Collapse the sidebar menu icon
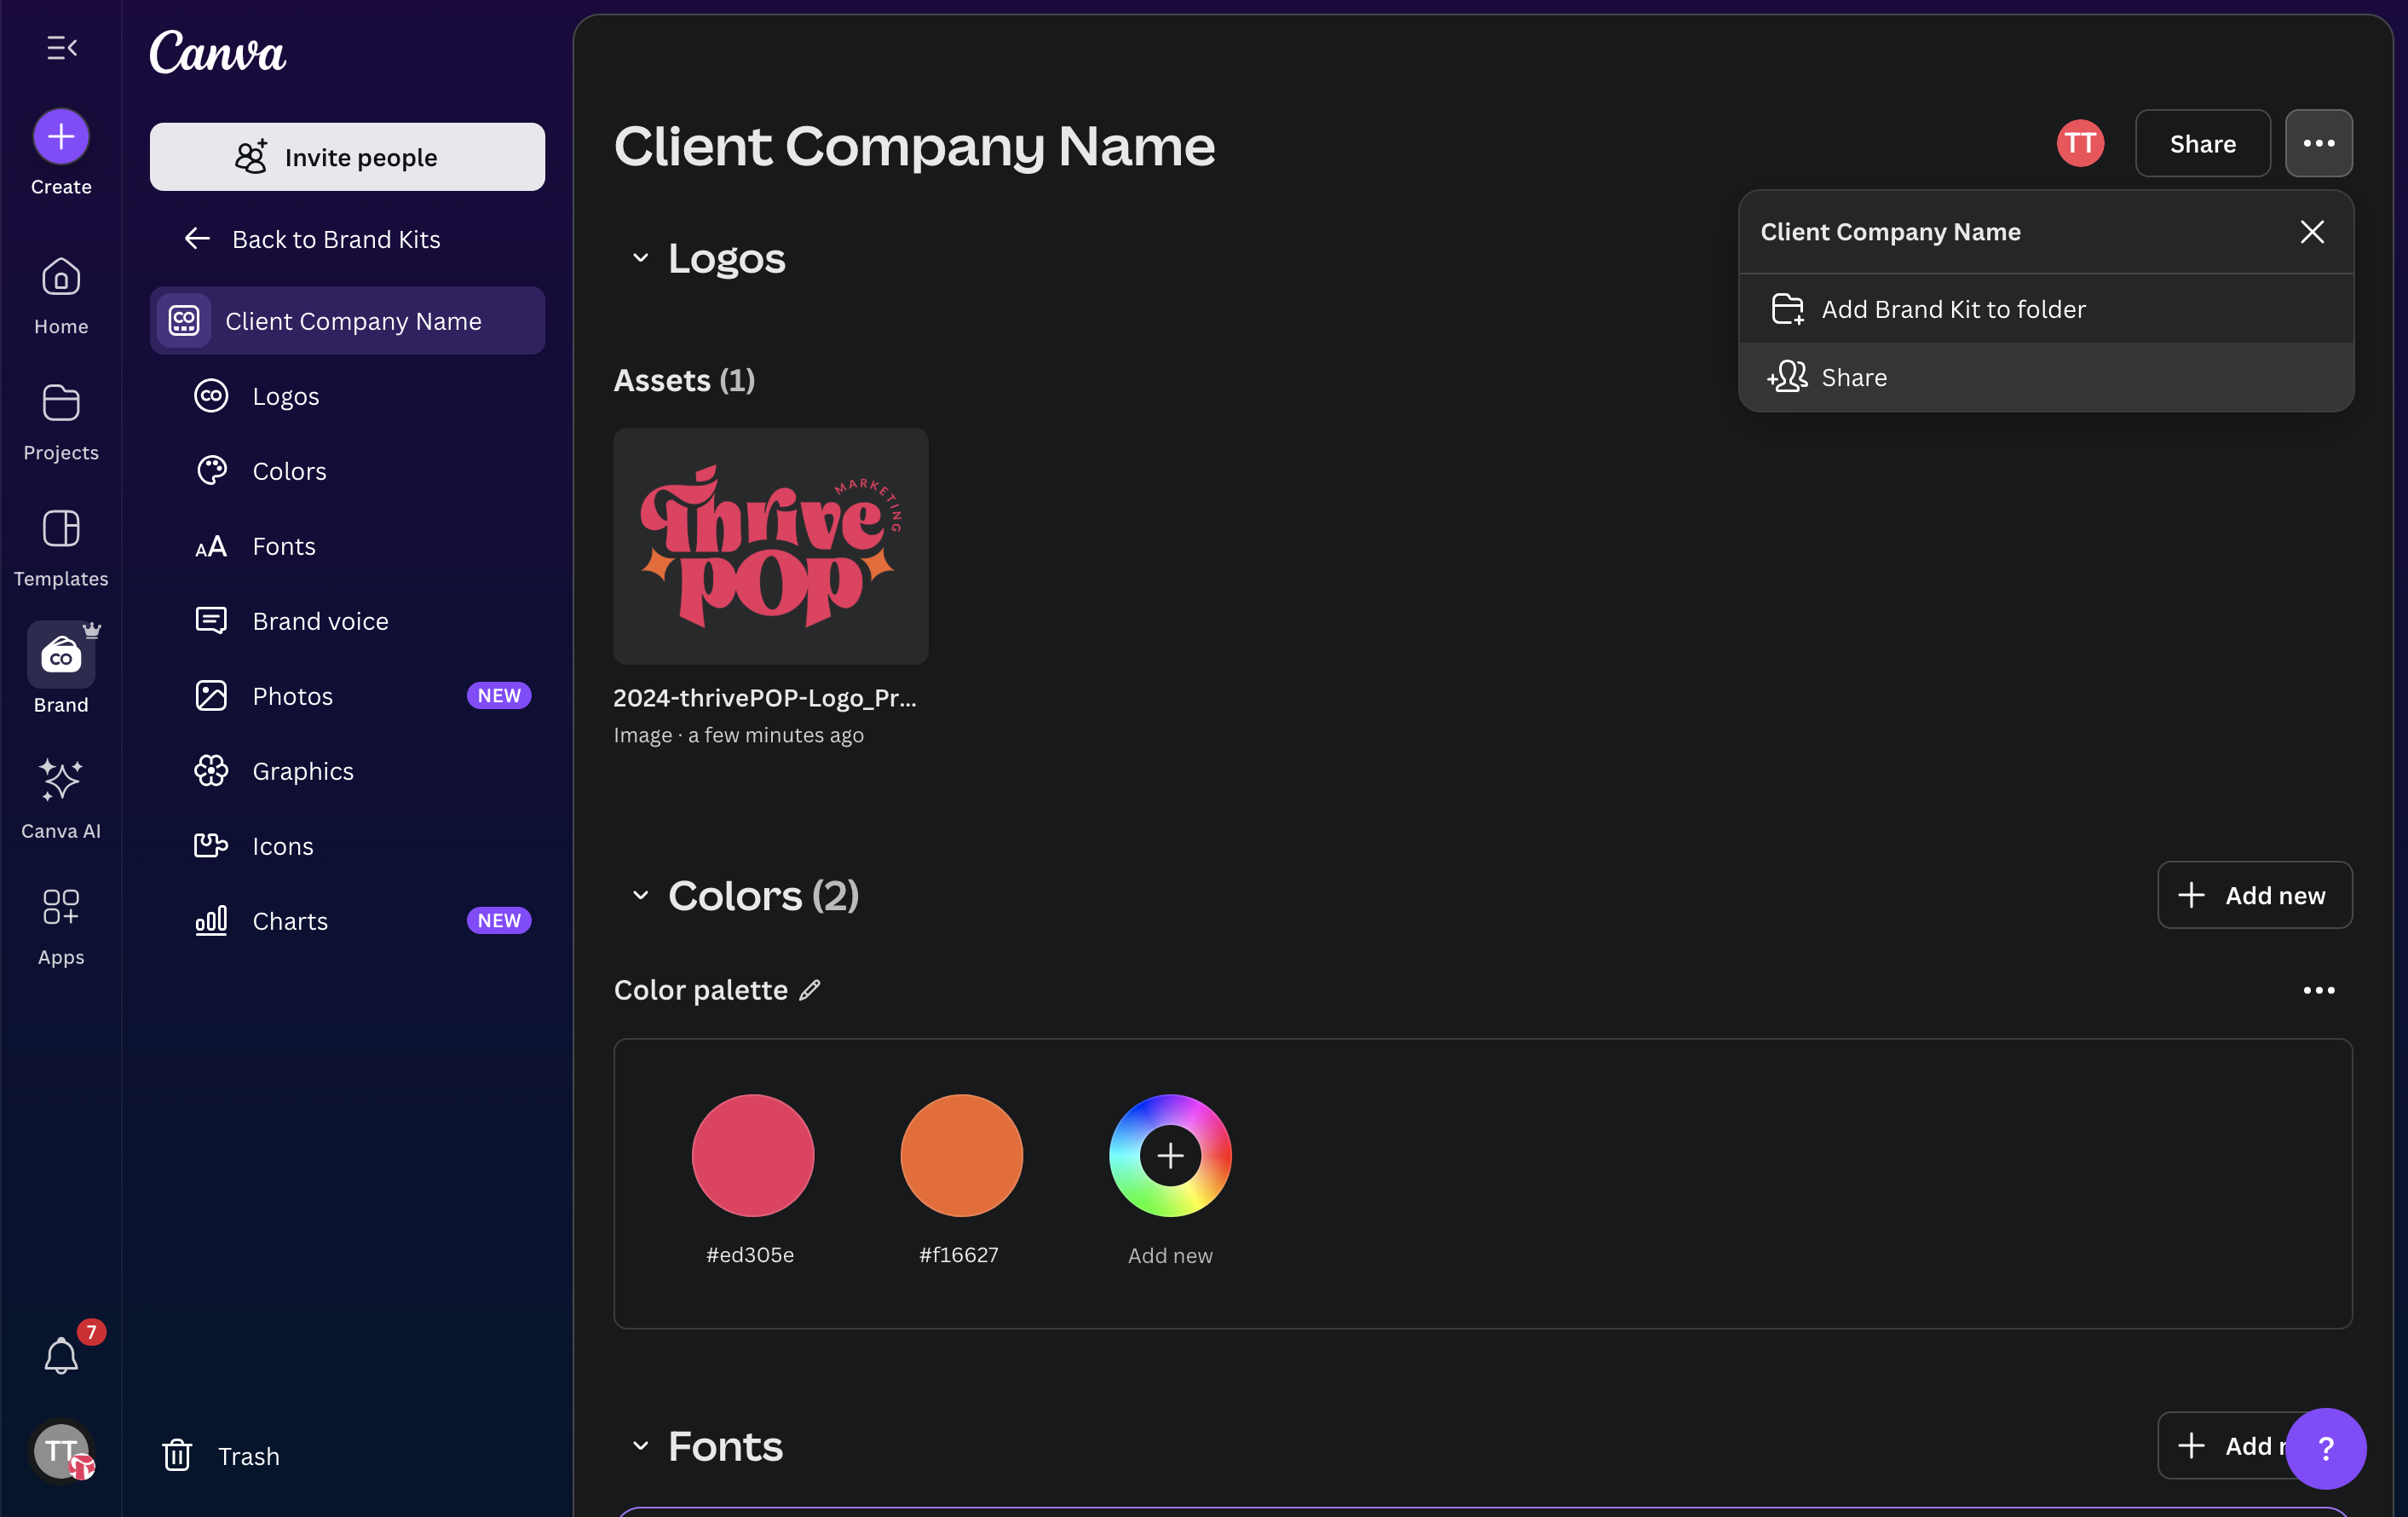2408x1517 pixels. (61, 47)
